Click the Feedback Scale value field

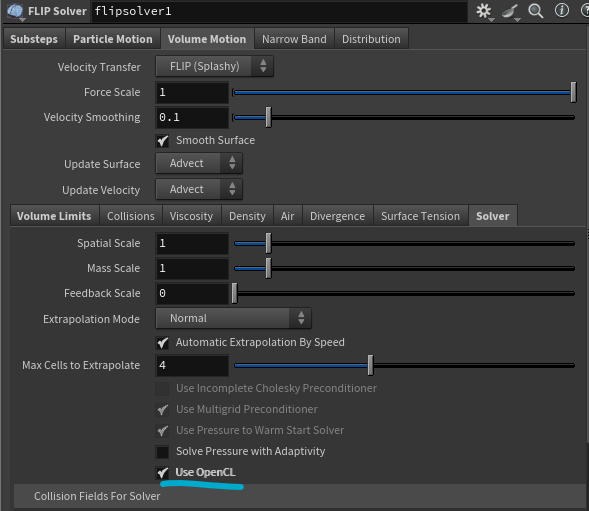click(192, 293)
